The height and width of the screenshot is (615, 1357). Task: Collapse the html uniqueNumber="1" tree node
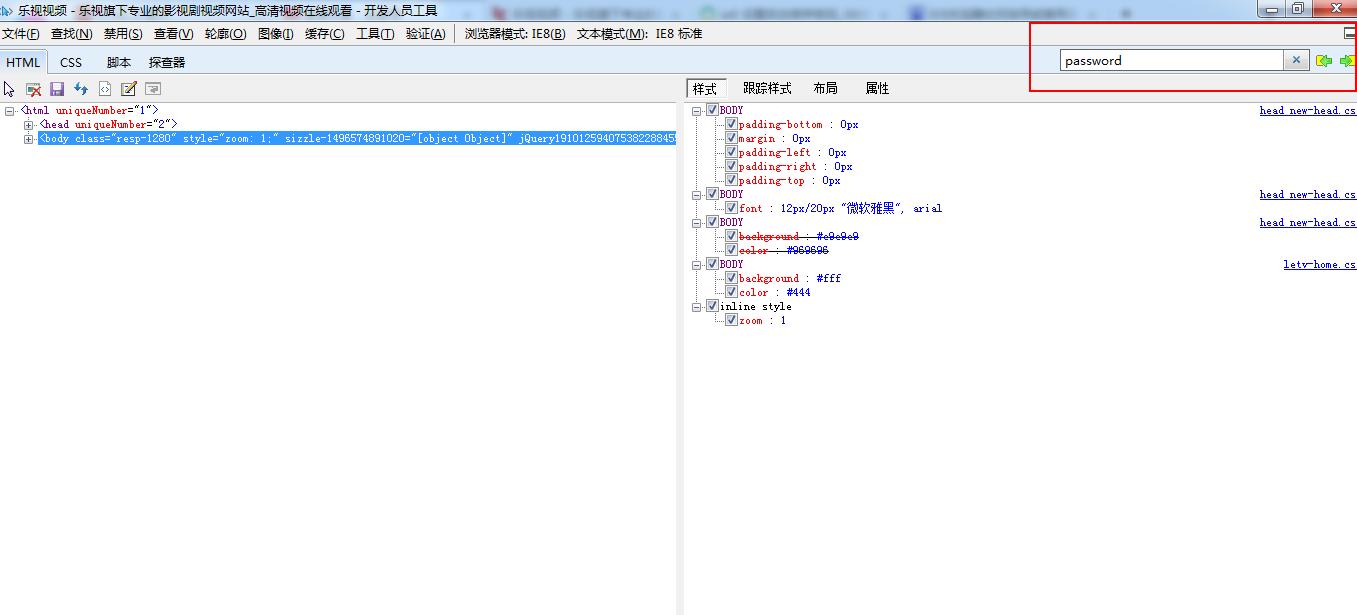point(10,111)
